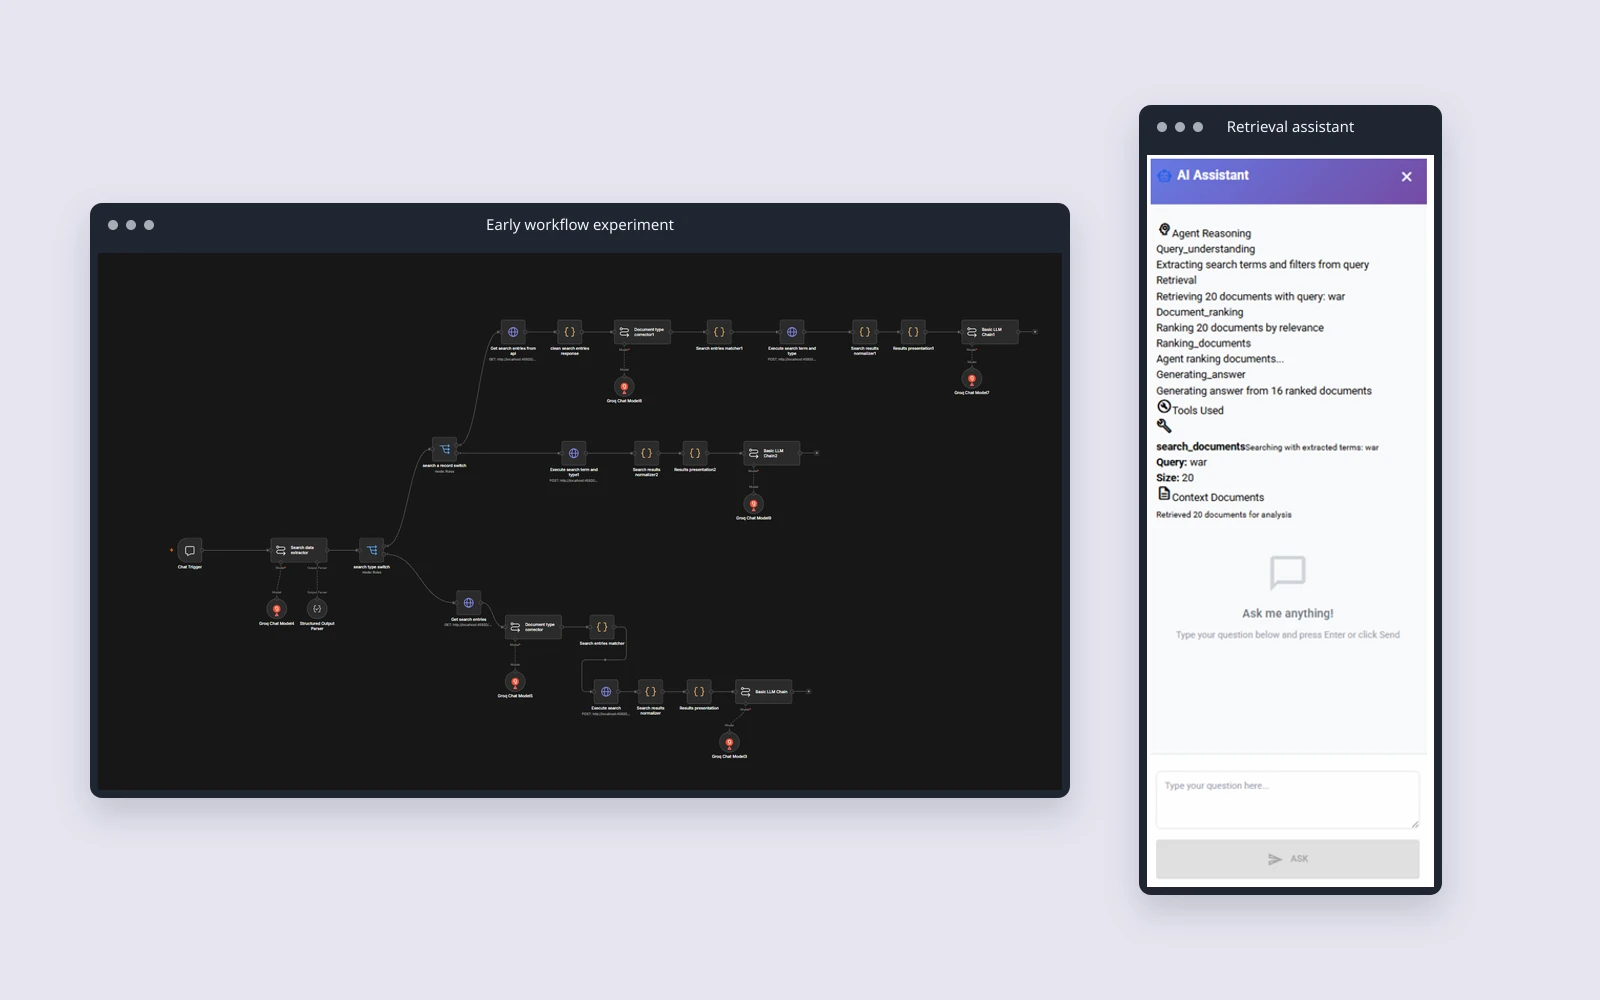Screen dimensions: 1600x1000
Task: Open the Search entries matcher node
Action: point(602,627)
